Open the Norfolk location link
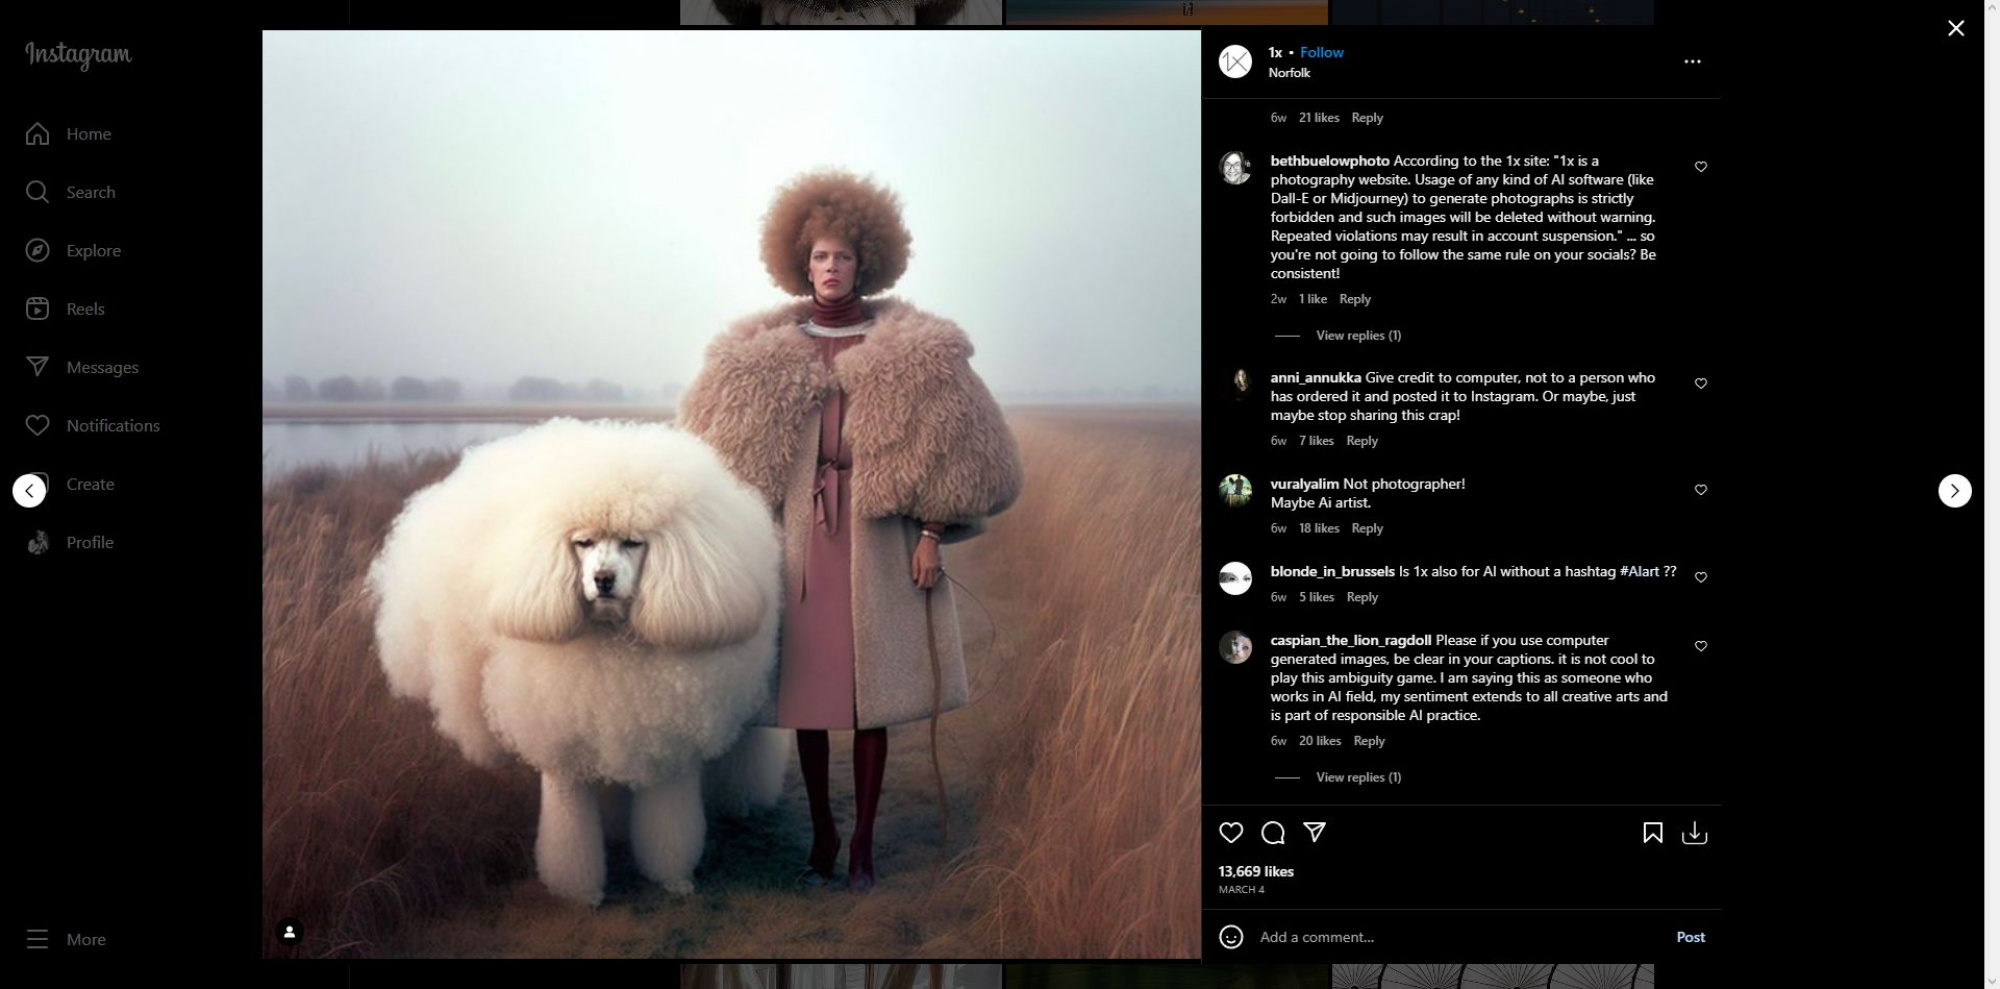Screen dimensions: 2000x989 point(1289,73)
